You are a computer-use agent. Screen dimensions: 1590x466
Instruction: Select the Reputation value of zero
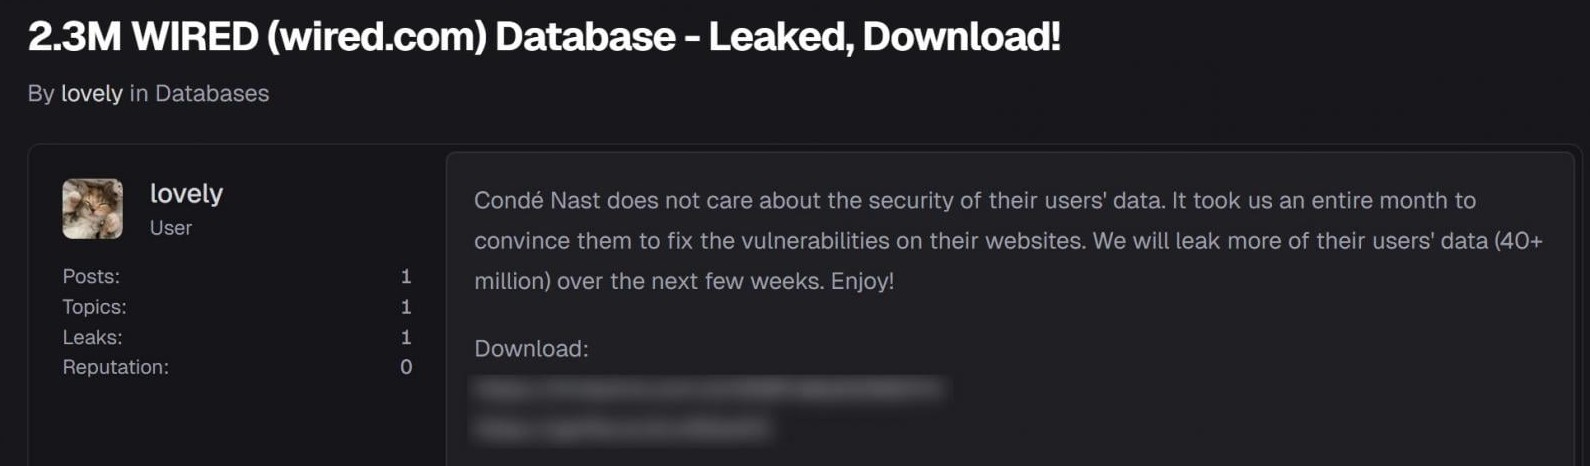pyautogui.click(x=406, y=367)
